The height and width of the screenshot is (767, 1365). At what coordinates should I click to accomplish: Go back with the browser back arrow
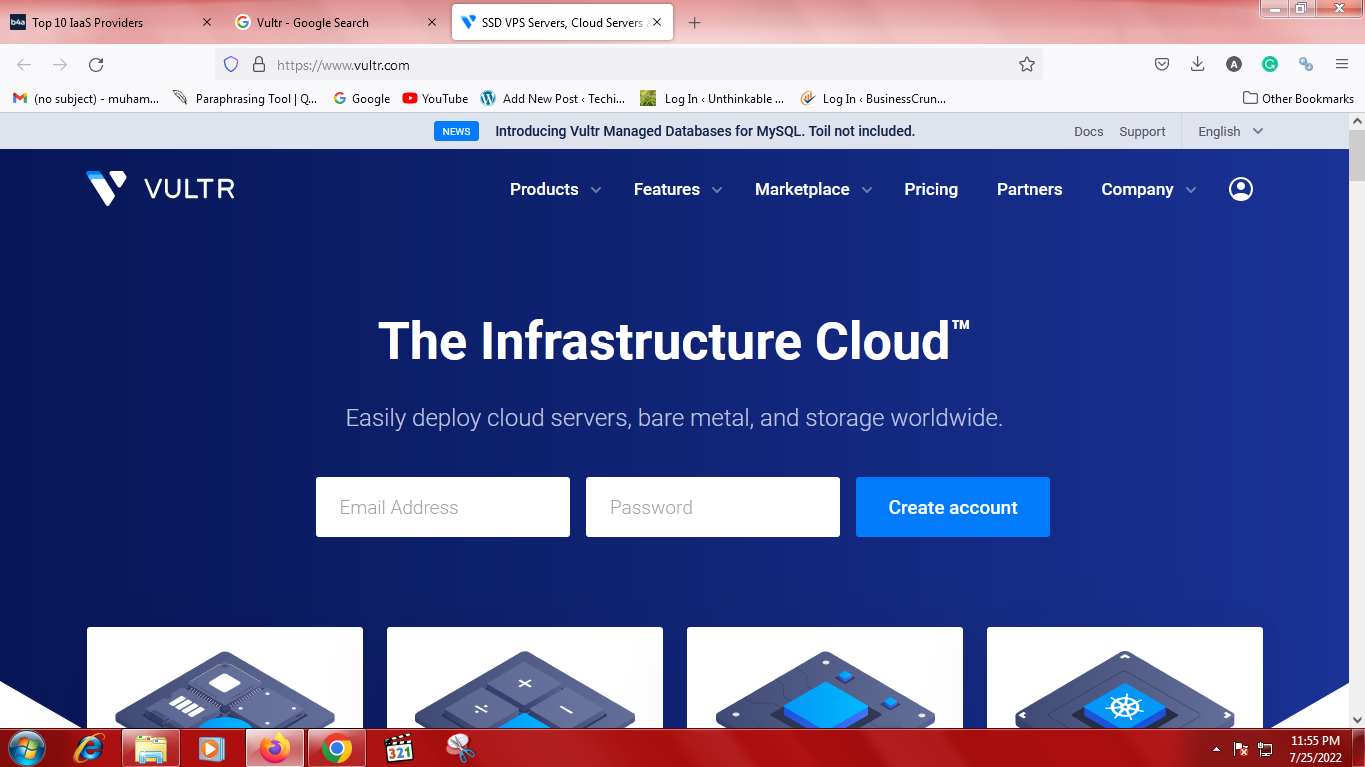24,65
